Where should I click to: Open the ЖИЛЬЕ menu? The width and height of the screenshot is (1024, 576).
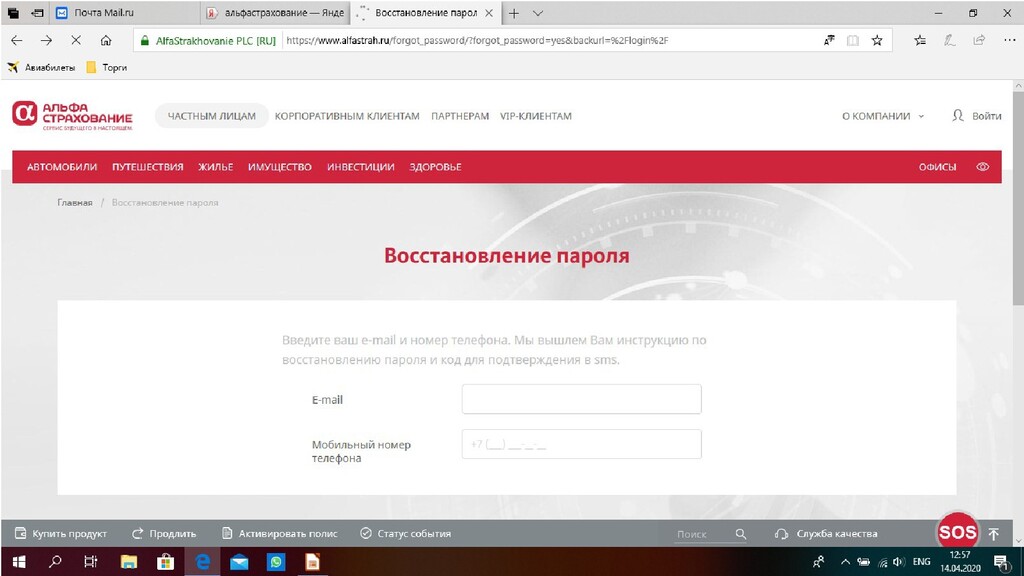click(216, 167)
